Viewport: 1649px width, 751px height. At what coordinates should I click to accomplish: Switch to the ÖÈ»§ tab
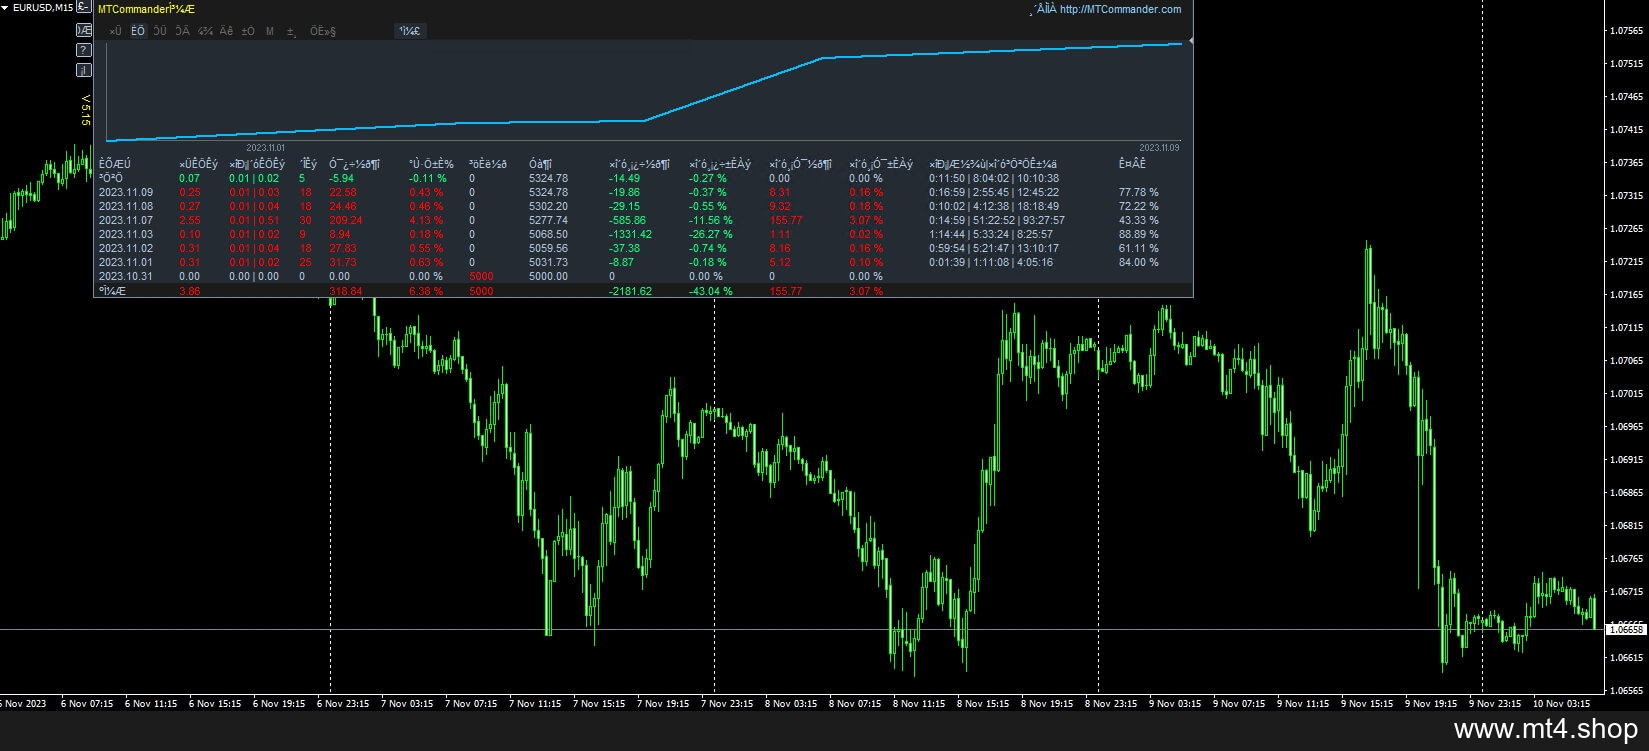click(323, 31)
